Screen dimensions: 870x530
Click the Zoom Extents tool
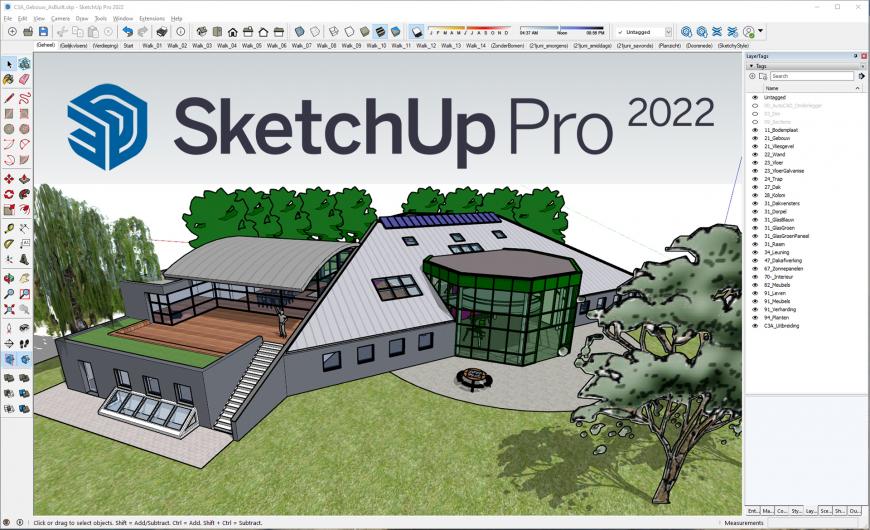point(9,309)
